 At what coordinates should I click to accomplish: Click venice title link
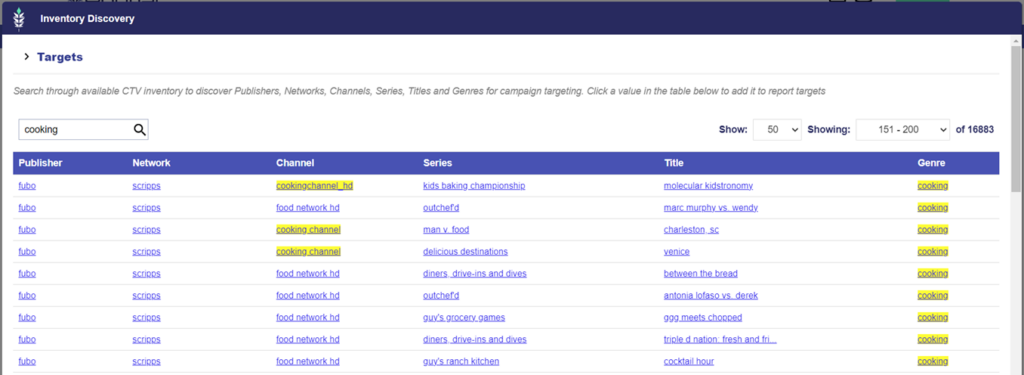[x=677, y=252]
